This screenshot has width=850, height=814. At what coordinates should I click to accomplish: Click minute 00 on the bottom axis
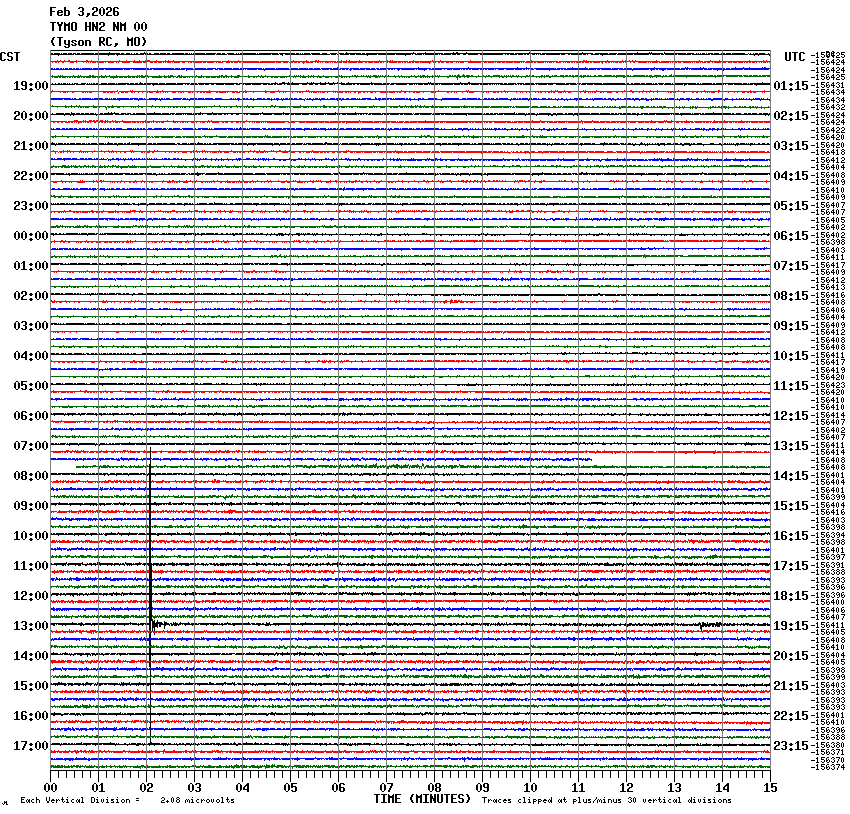pos(51,788)
